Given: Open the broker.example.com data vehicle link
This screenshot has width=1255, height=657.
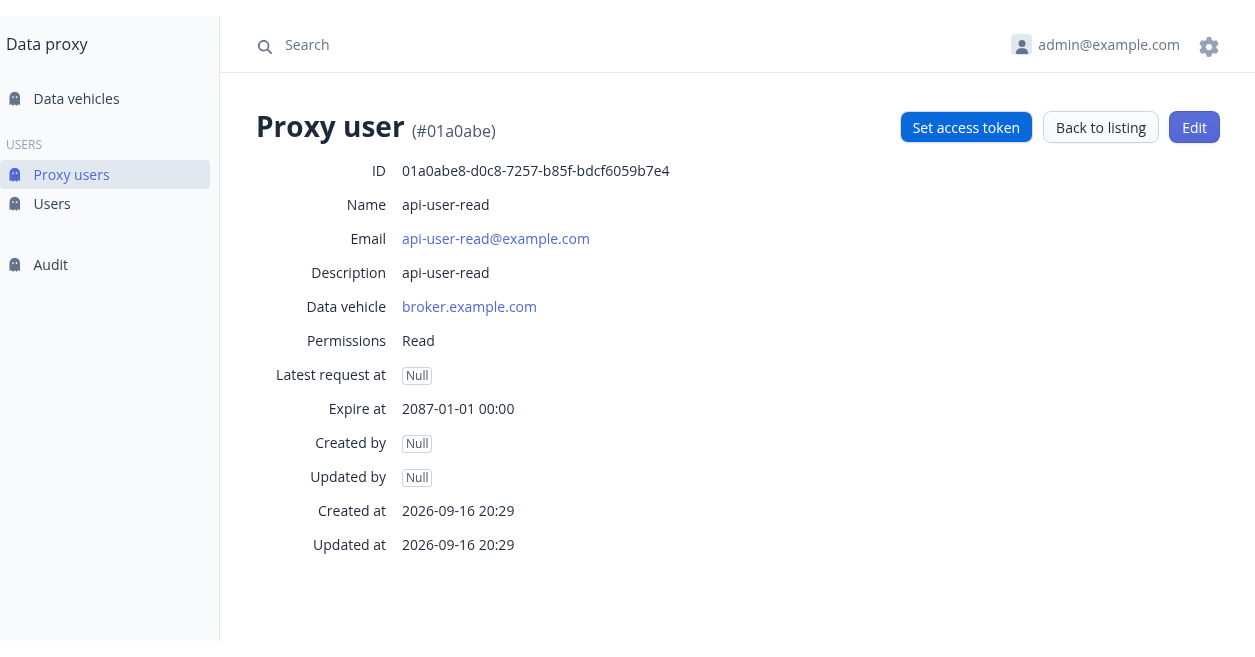Looking at the screenshot, I should 469,307.
